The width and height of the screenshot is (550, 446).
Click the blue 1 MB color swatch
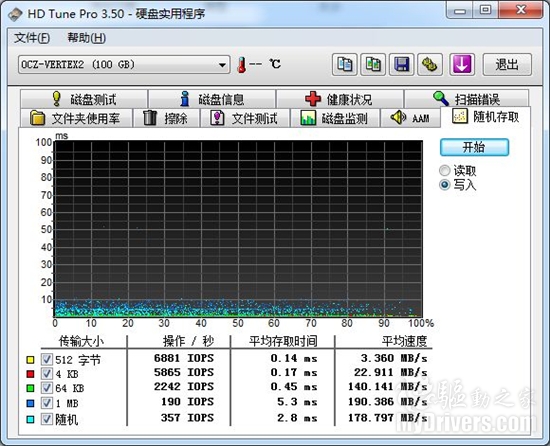31,403
